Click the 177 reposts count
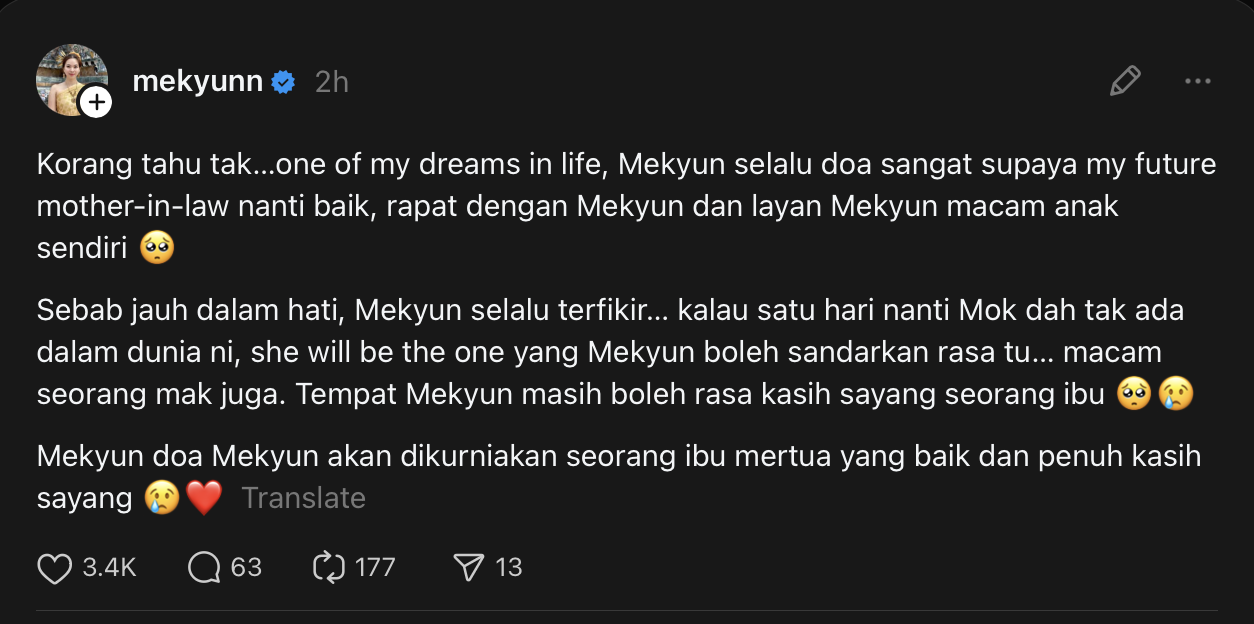Screen dimensions: 1254x624 [x=375, y=568]
